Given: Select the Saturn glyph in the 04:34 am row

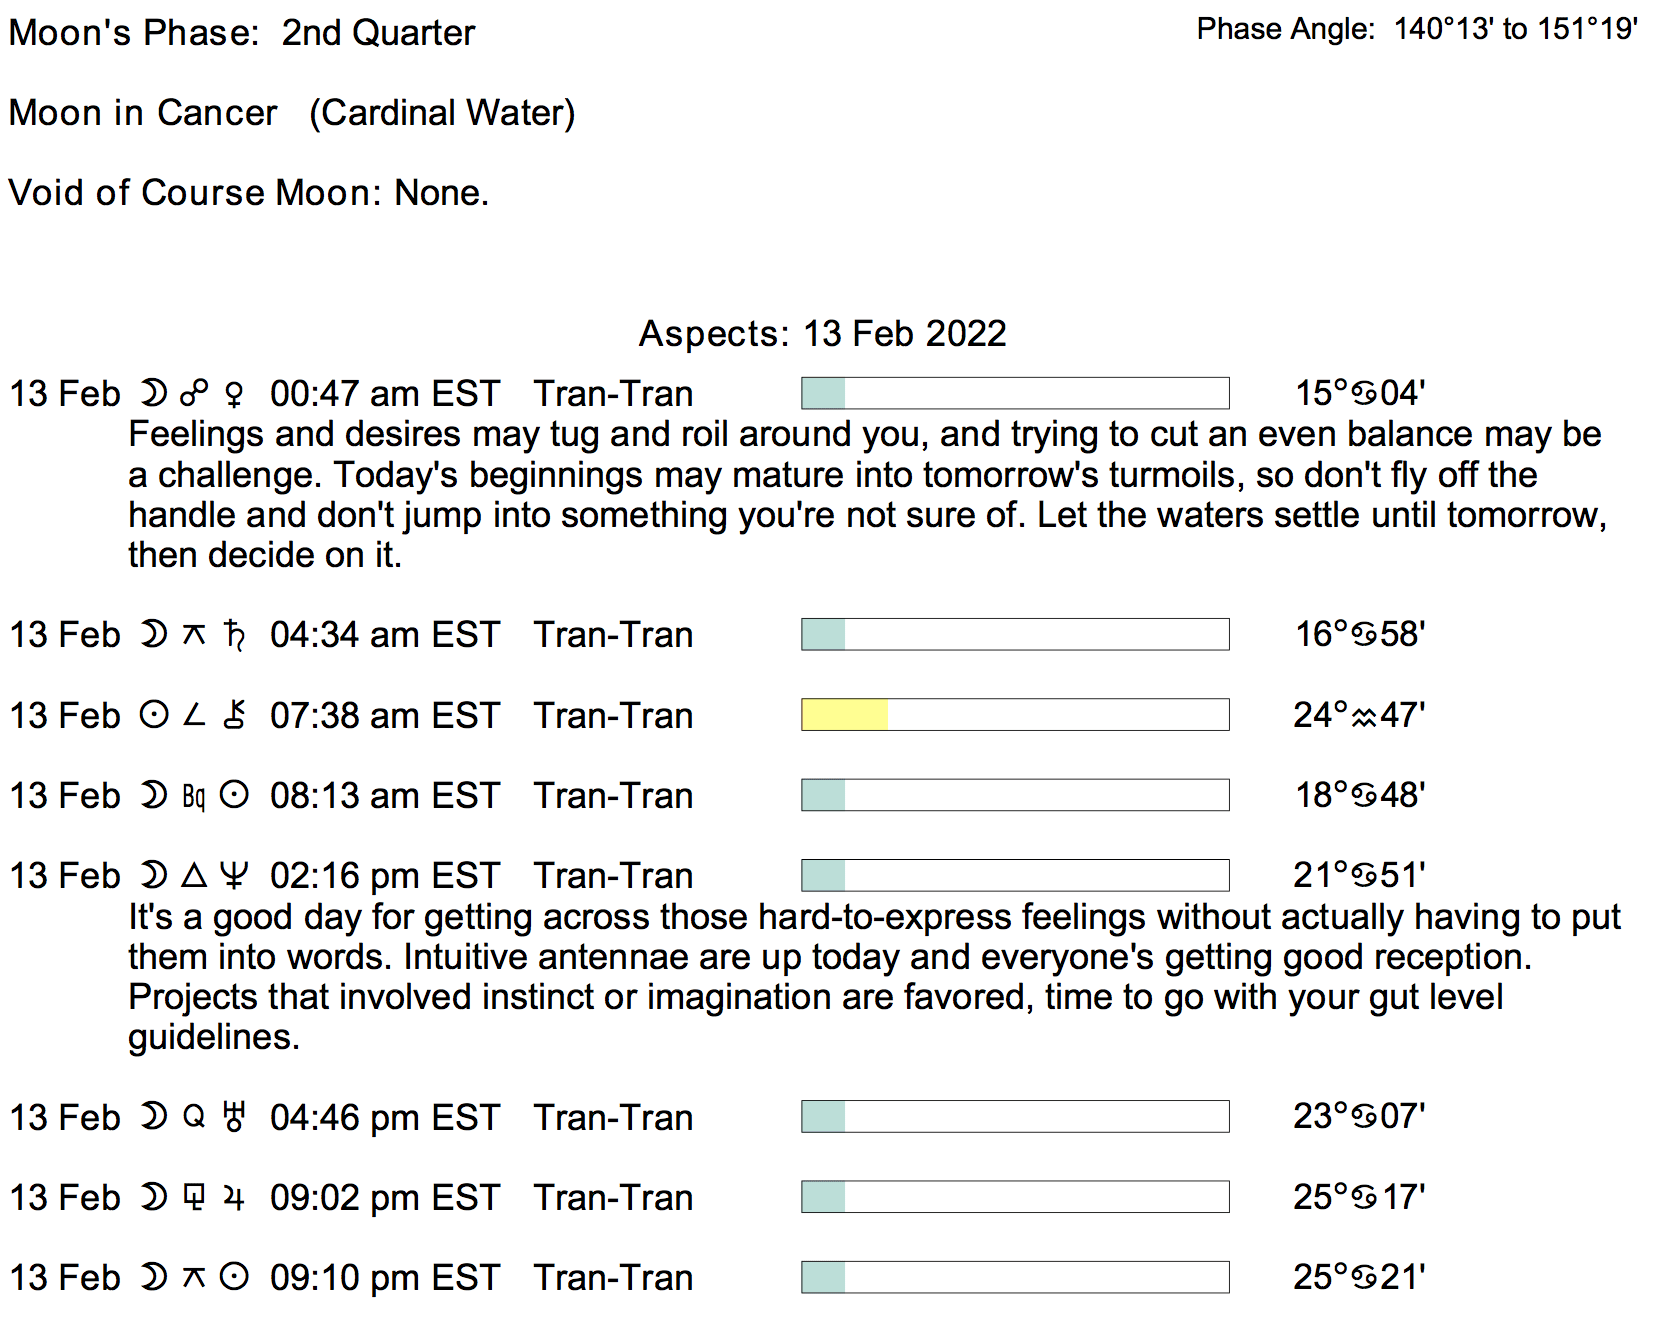Looking at the screenshot, I should 234,635.
